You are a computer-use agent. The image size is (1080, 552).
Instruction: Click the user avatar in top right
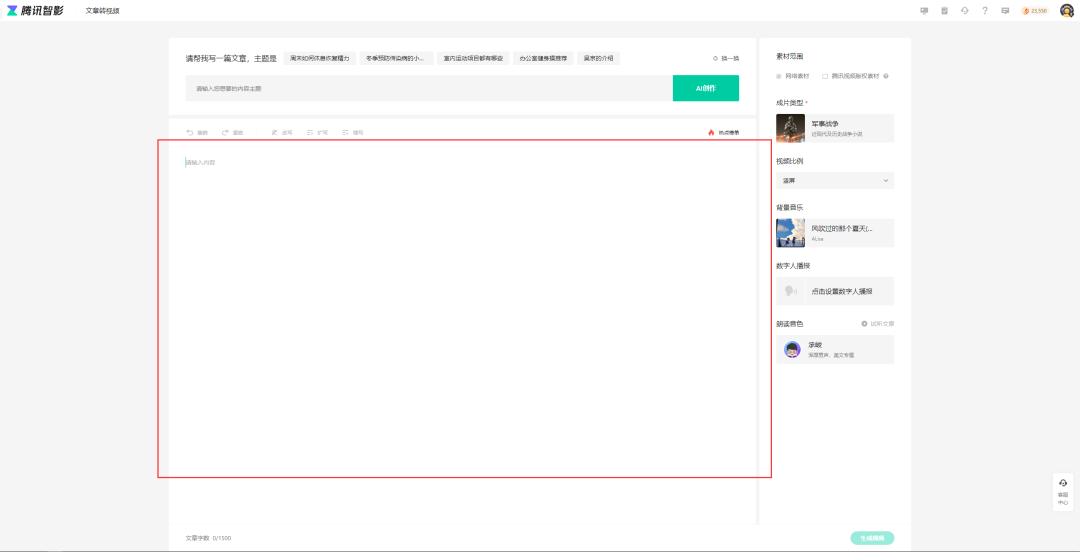1067,10
